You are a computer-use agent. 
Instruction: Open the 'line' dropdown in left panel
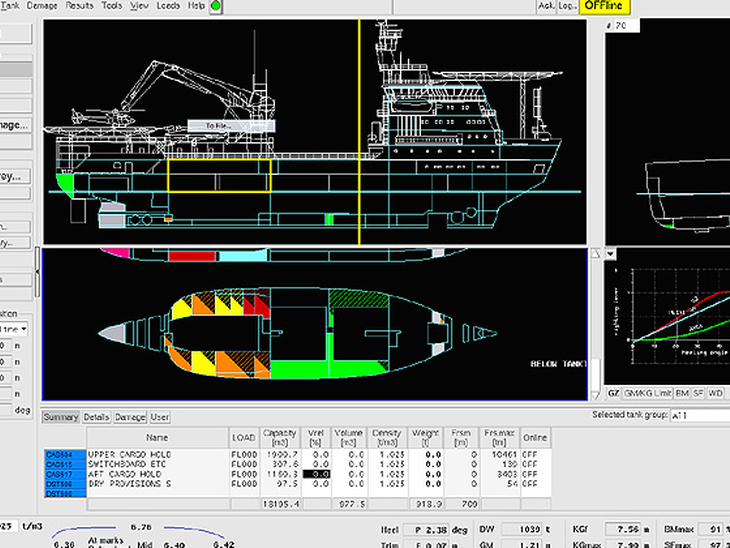(x=14, y=329)
